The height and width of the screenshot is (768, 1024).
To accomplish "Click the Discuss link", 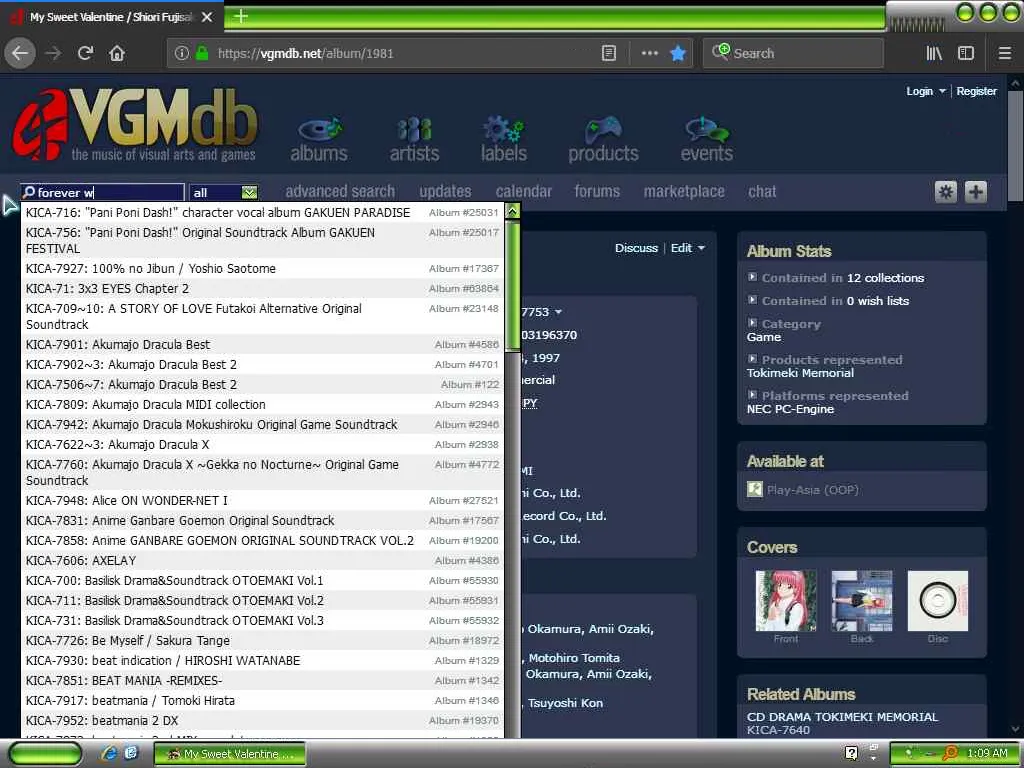I will pos(637,248).
